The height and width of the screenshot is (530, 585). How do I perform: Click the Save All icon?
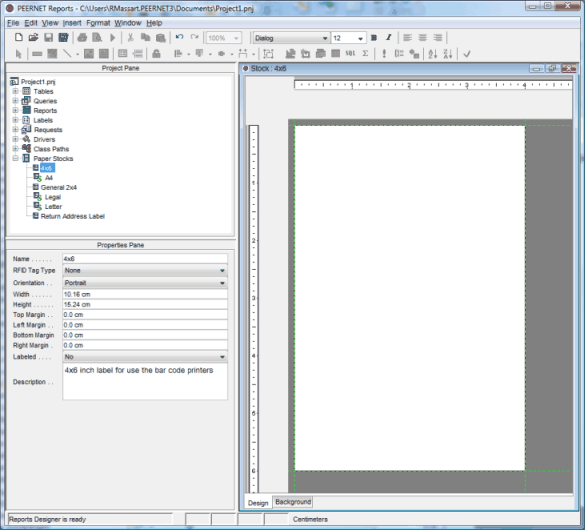63,37
